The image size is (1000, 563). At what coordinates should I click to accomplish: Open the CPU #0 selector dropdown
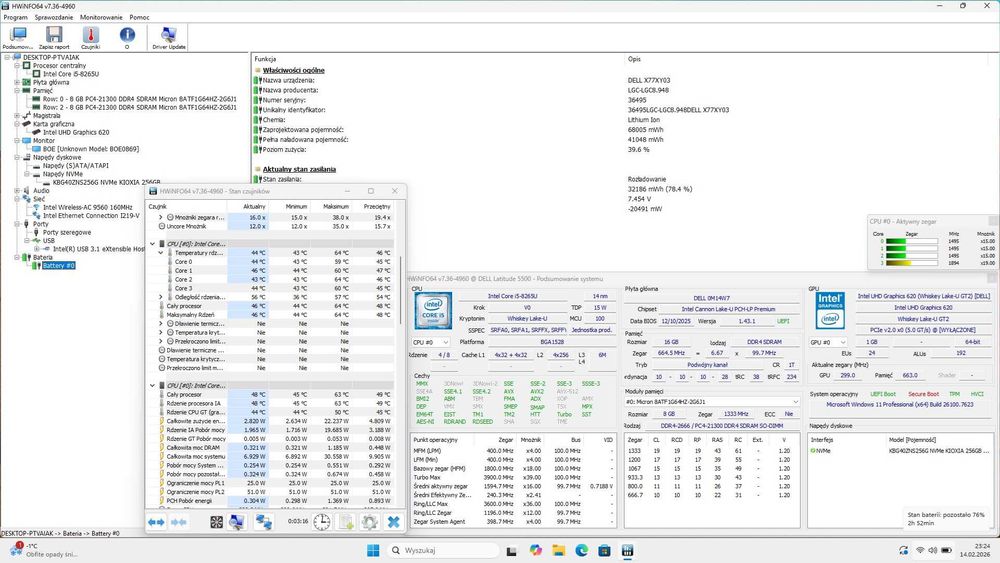click(430, 342)
